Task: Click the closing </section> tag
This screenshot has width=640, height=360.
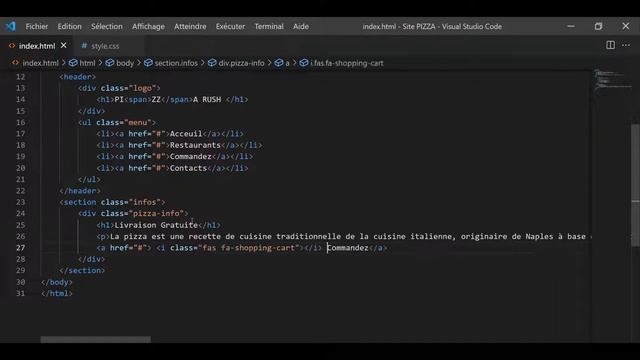Action: (82, 271)
